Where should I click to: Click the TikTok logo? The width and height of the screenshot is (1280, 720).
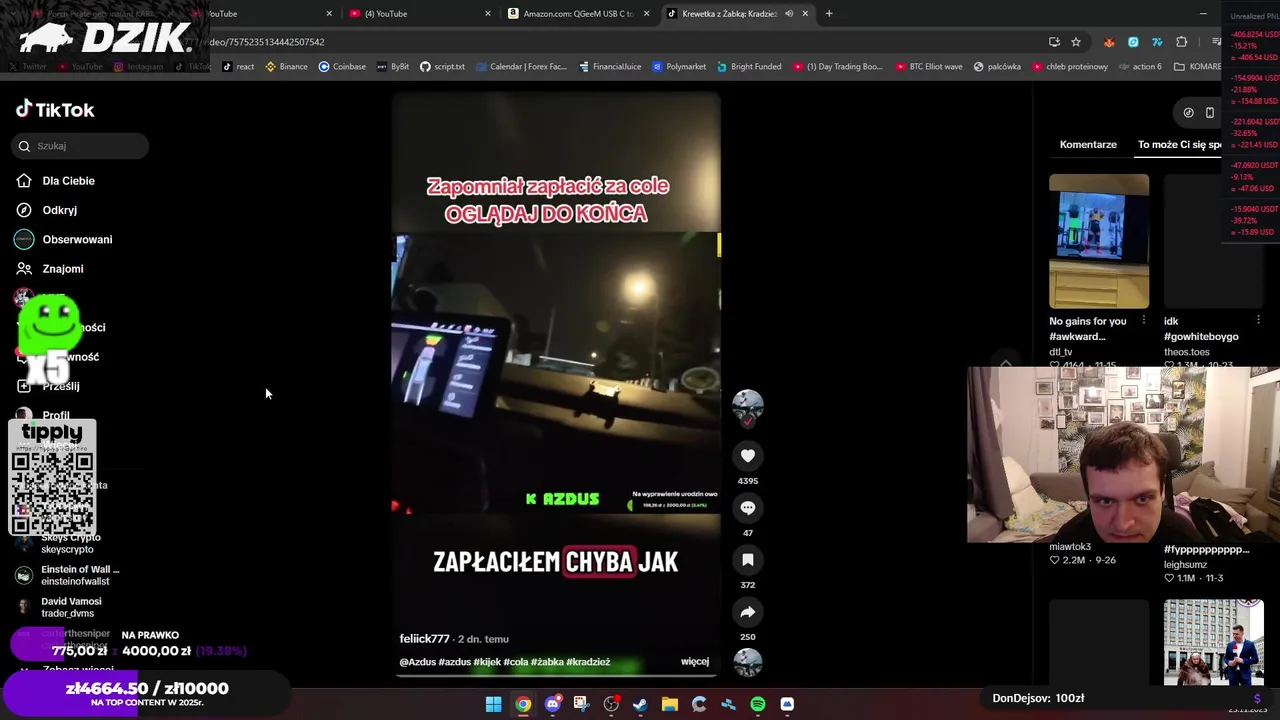pyautogui.click(x=55, y=109)
